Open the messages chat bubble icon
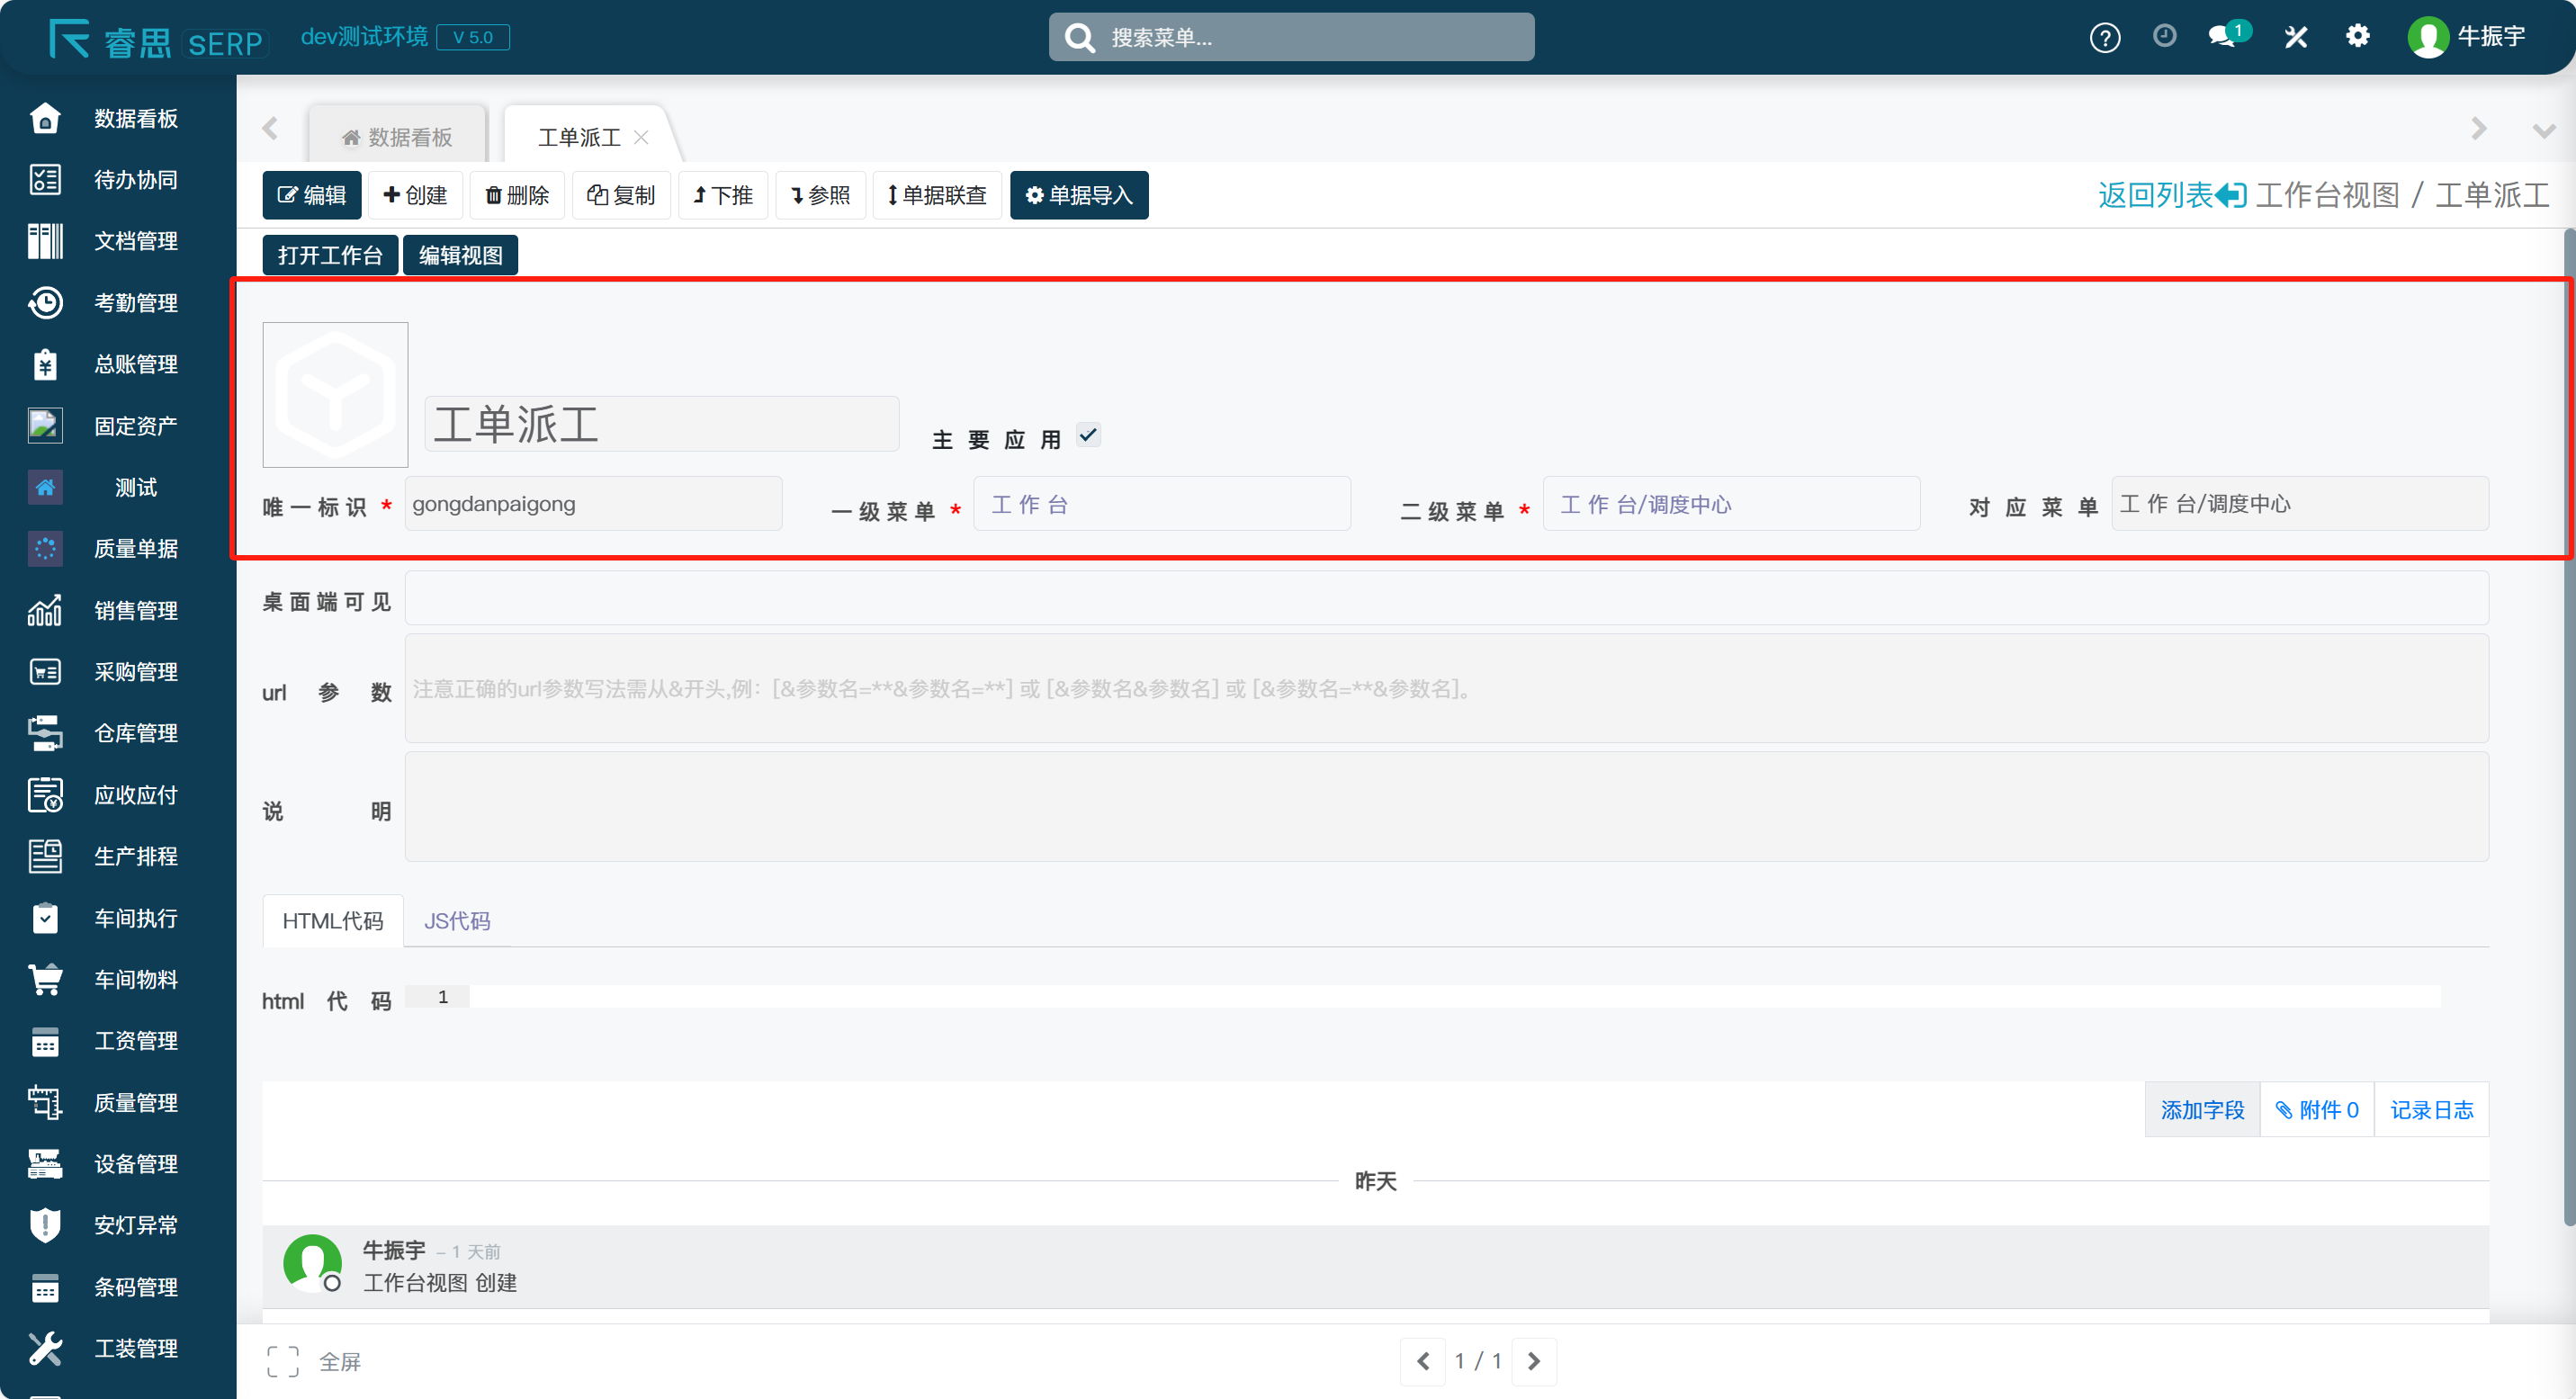 2221,37
